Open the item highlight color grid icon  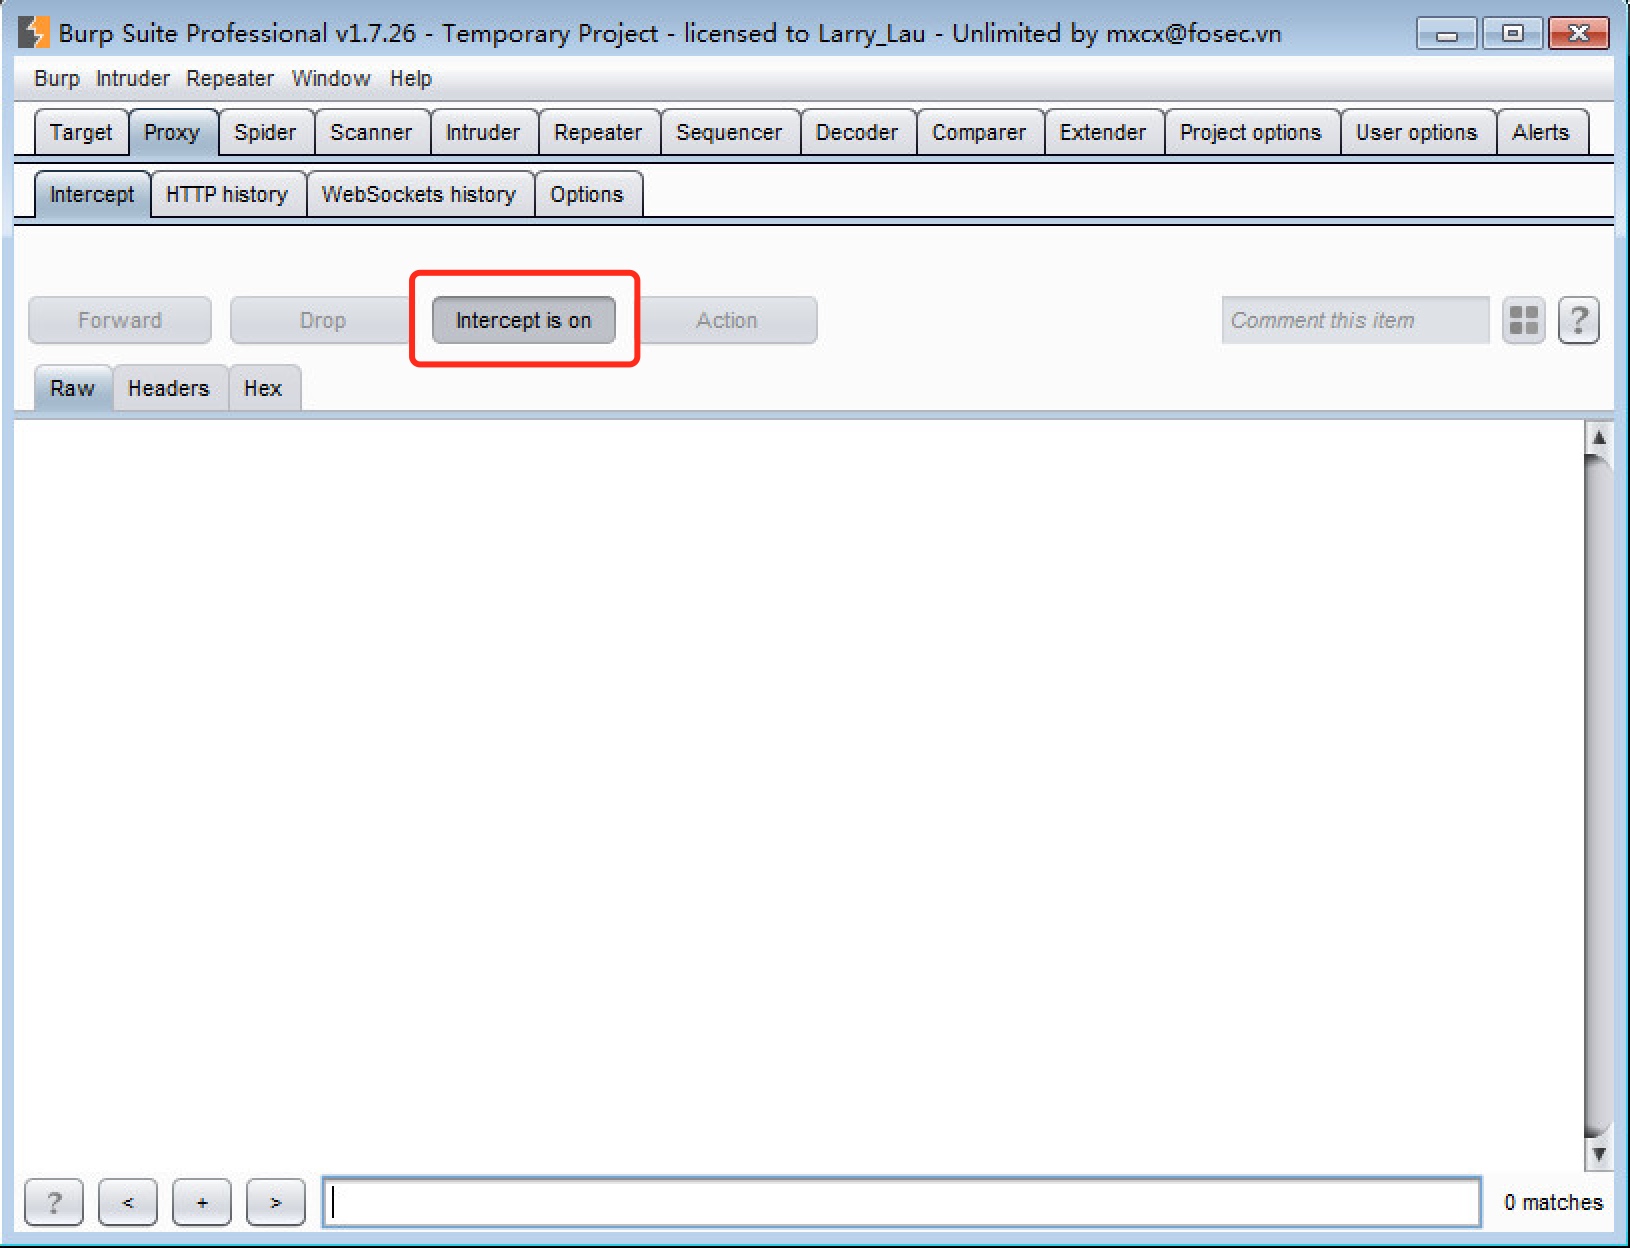(1524, 320)
